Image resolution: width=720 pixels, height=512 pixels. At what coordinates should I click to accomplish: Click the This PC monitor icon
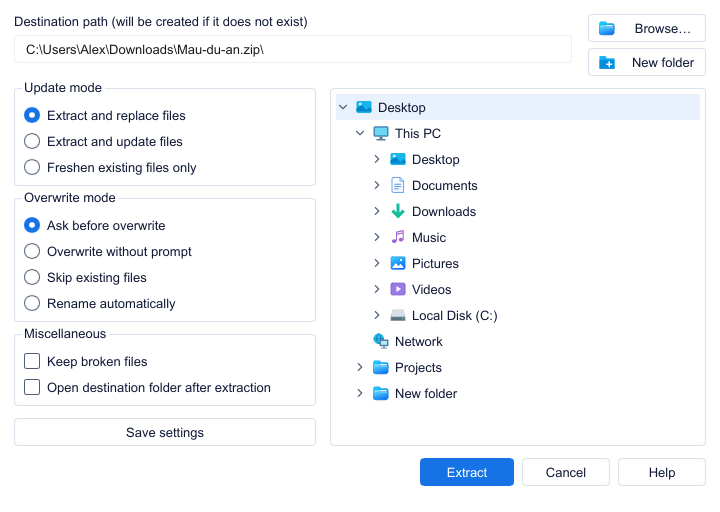[381, 133]
